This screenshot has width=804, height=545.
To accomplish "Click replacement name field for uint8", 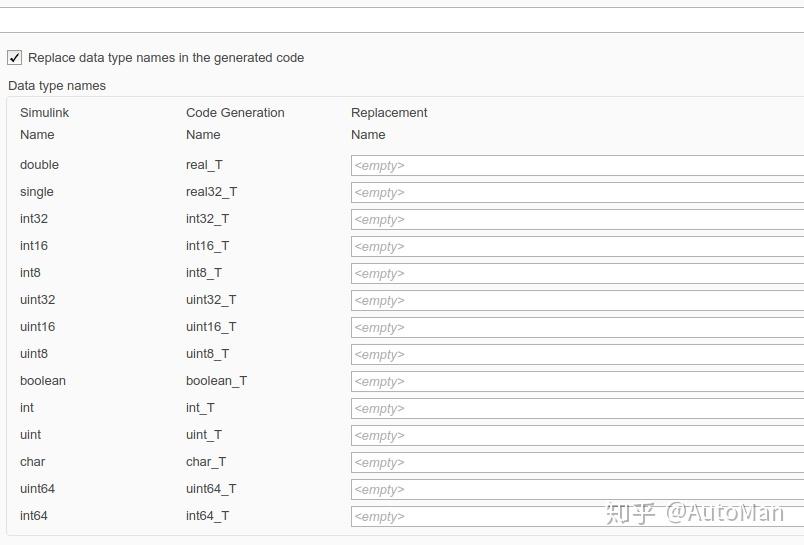I will pyautogui.click(x=577, y=355).
